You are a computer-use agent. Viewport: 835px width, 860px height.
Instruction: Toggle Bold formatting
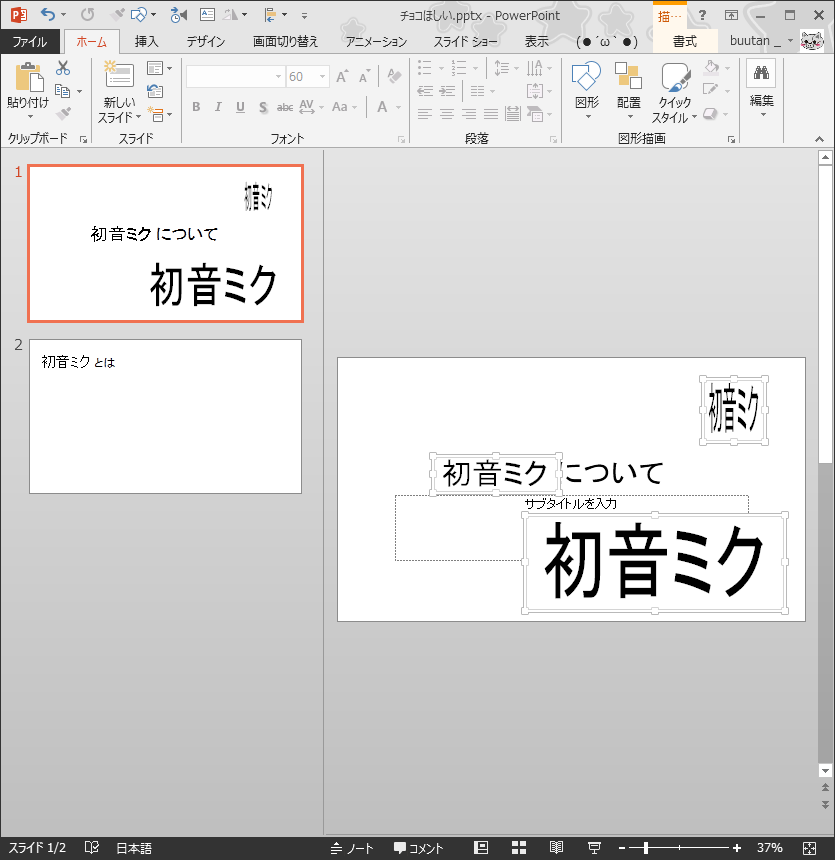pos(196,107)
